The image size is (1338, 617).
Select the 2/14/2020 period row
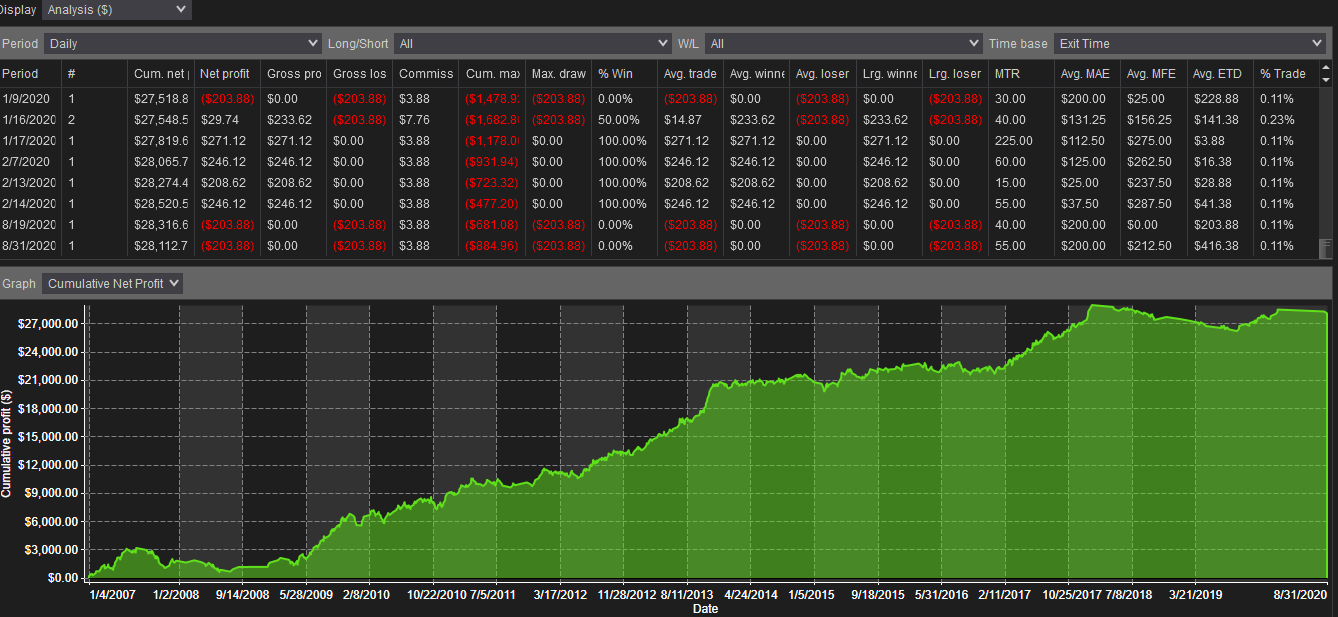click(x=659, y=204)
